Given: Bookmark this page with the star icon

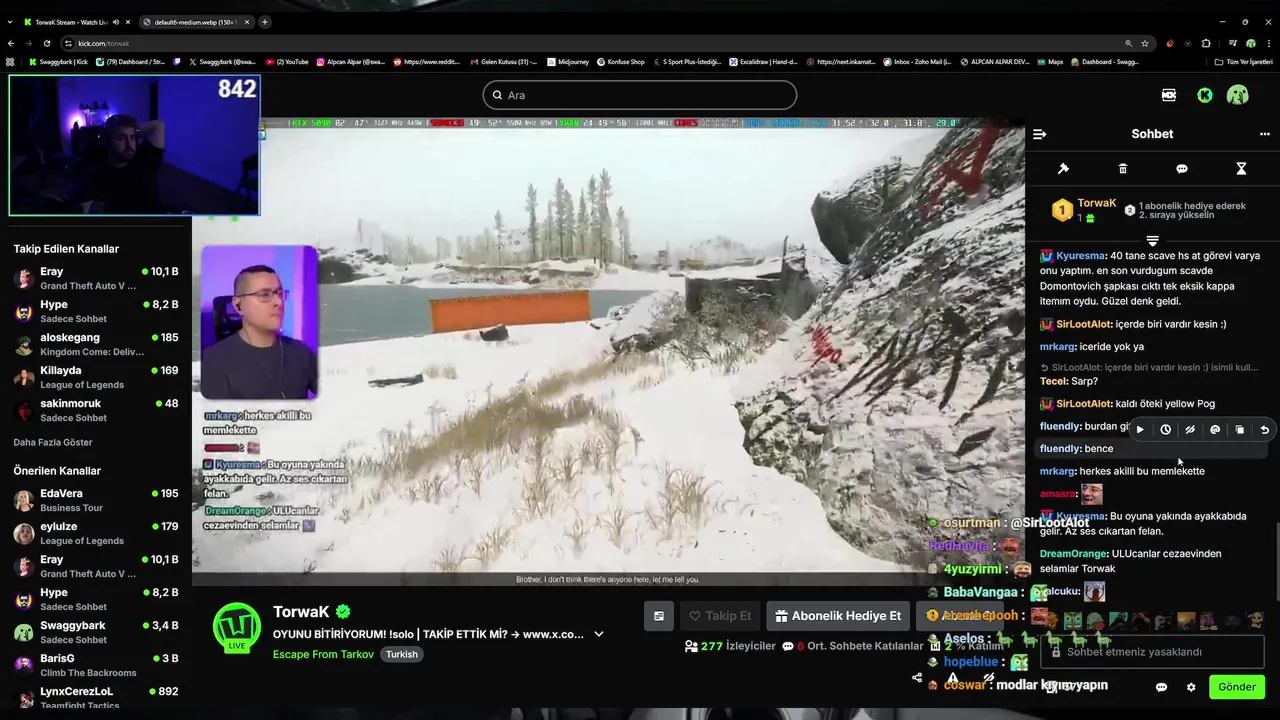Looking at the screenshot, I should point(1147,43).
